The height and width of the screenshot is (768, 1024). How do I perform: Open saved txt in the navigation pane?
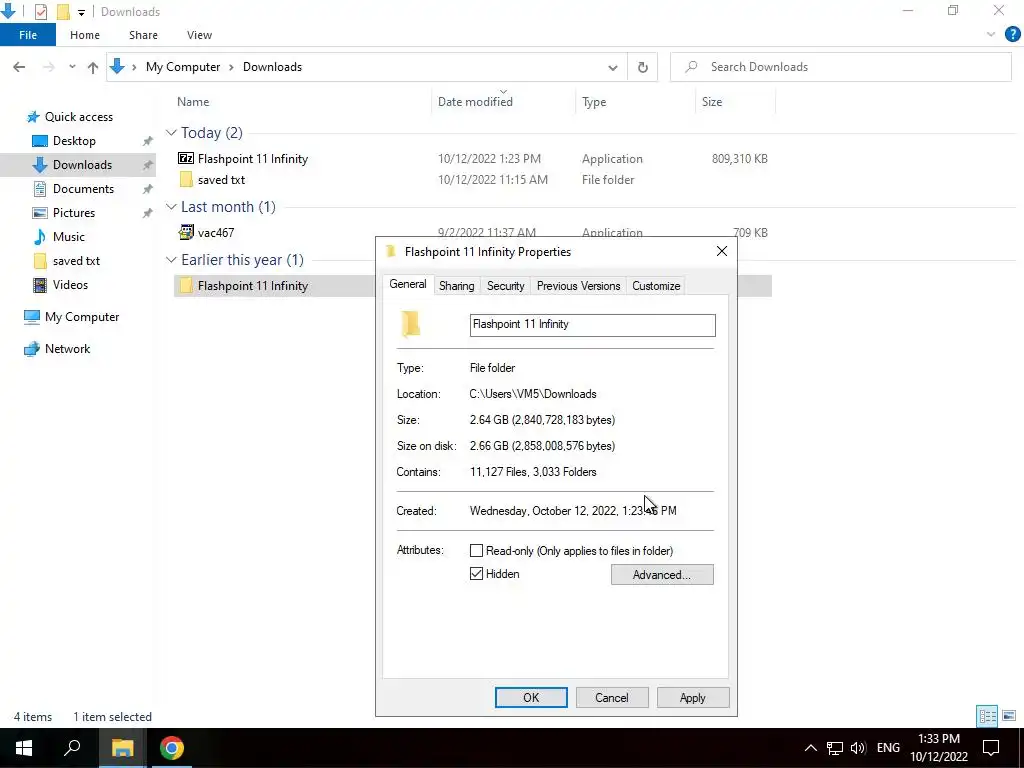coord(76,261)
